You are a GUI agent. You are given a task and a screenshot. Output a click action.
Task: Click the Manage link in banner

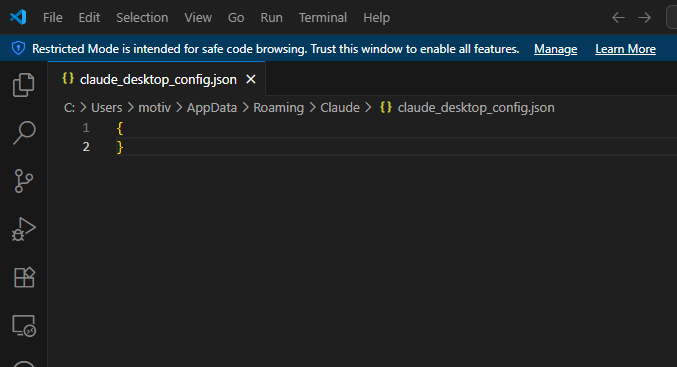(x=556, y=49)
